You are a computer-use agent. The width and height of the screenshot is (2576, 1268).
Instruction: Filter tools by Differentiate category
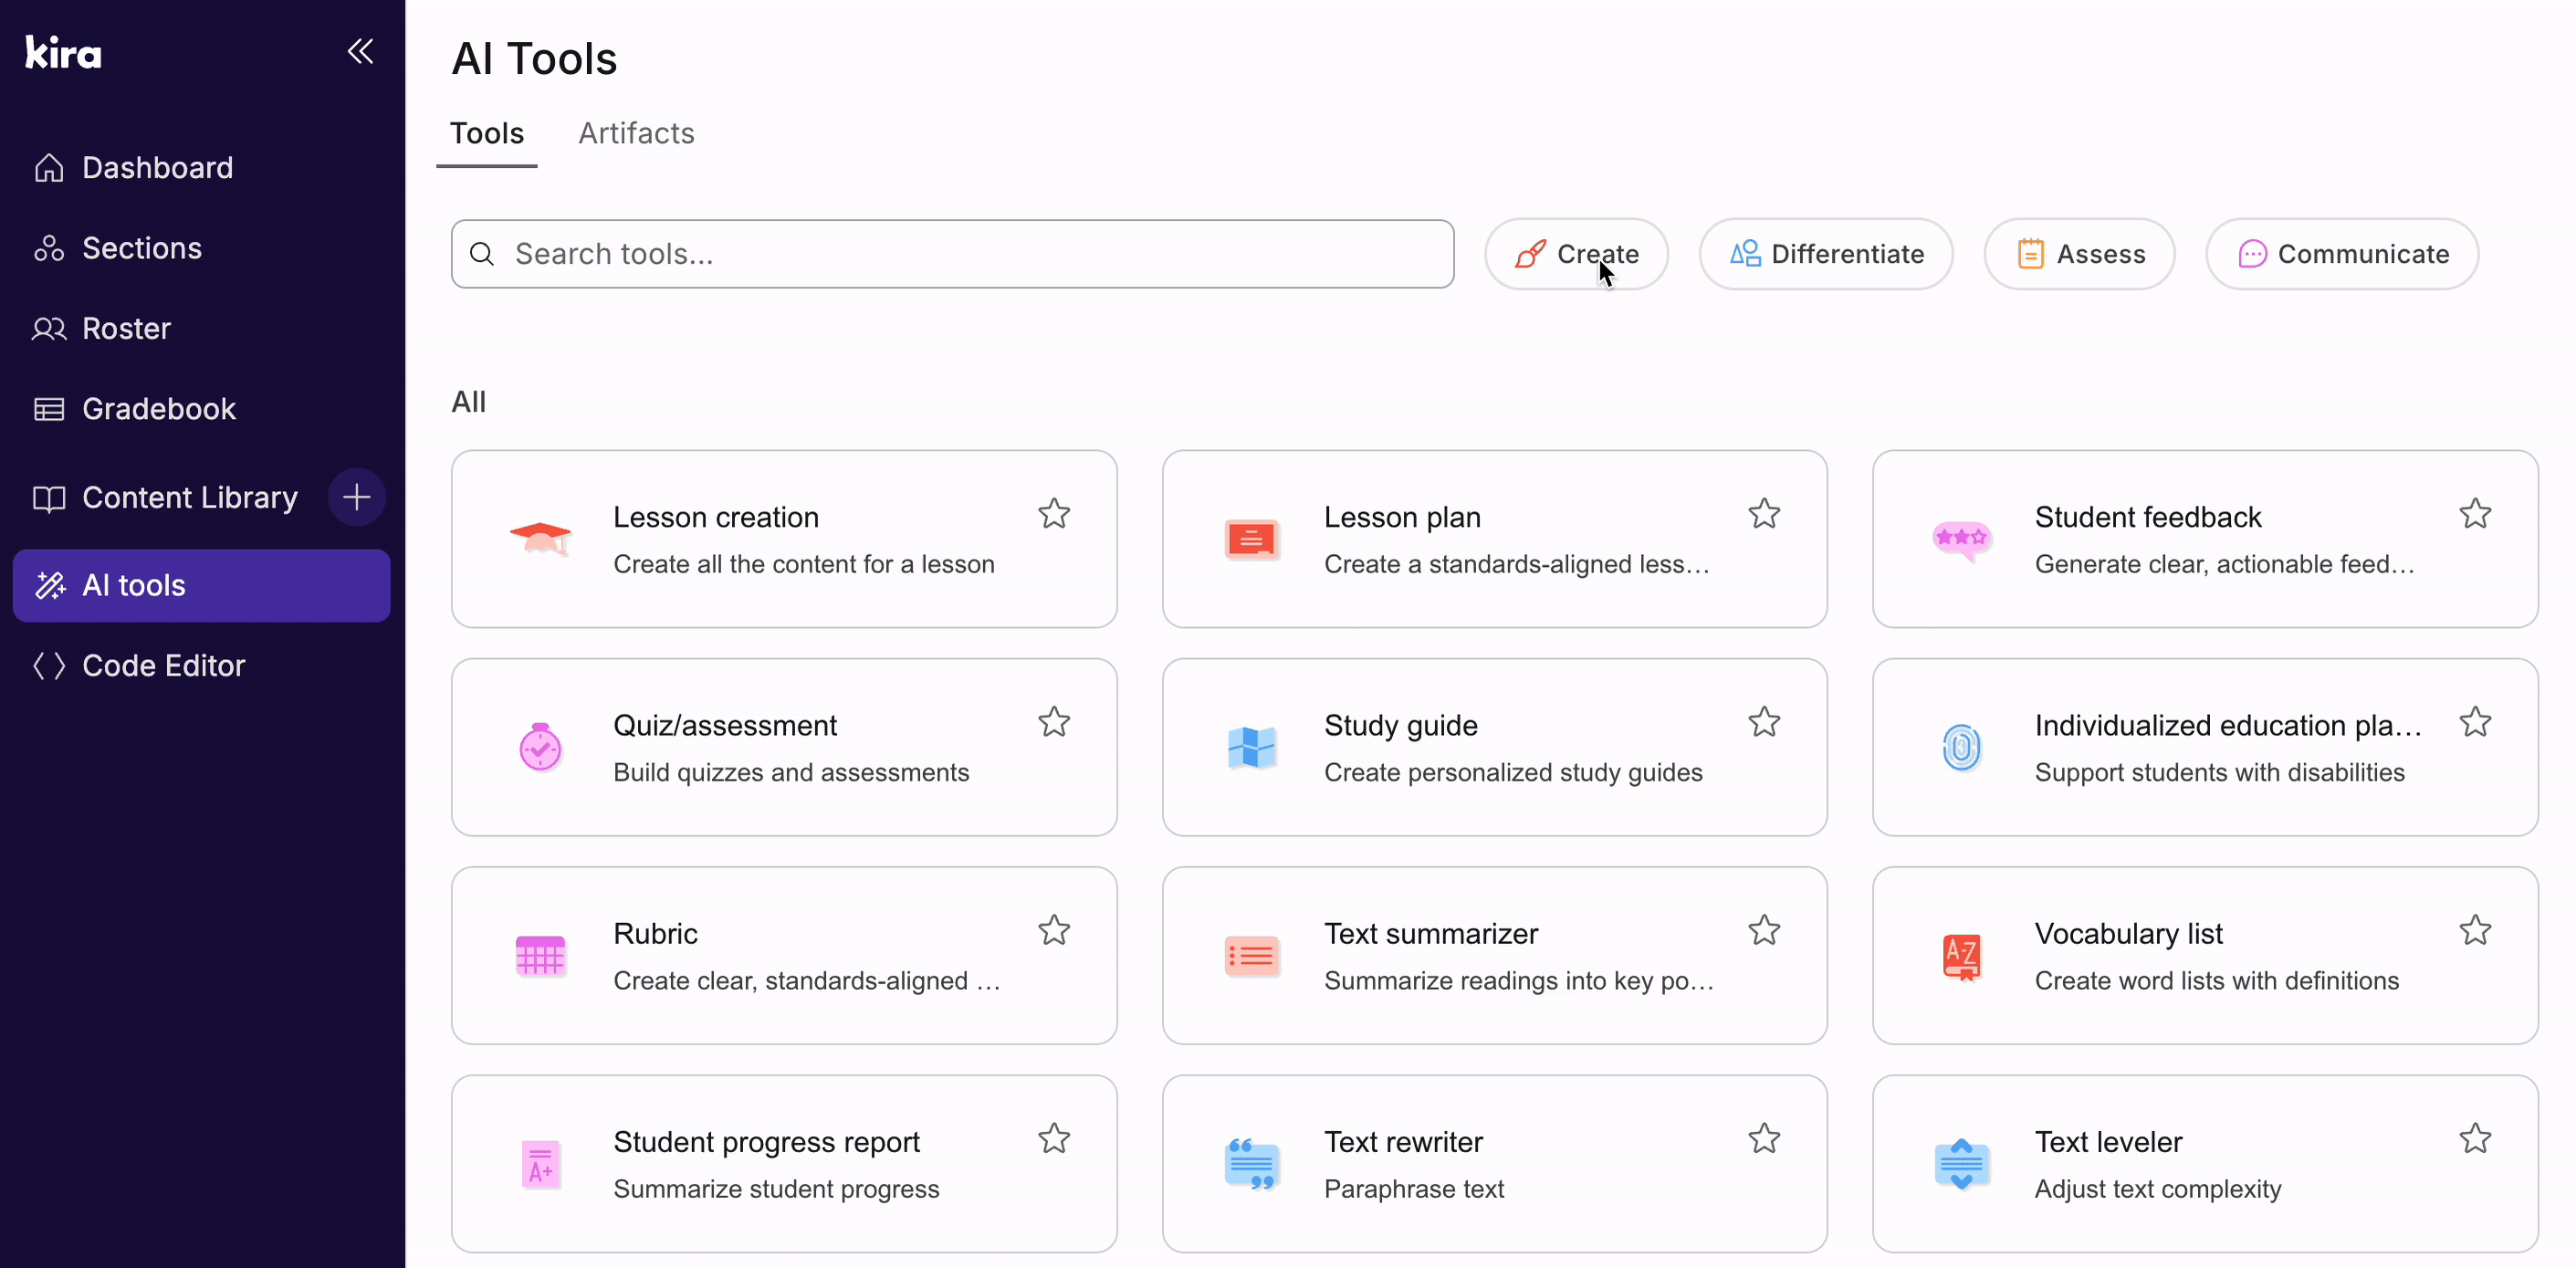[1826, 254]
